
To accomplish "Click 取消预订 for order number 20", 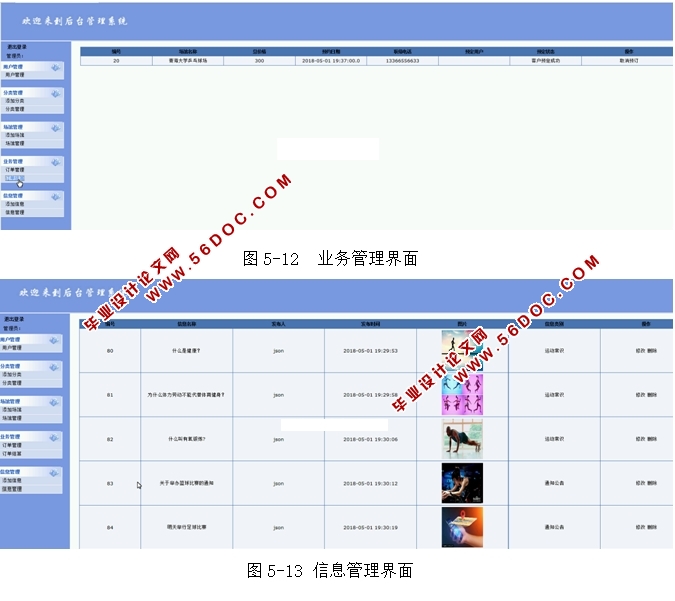I will point(629,61).
